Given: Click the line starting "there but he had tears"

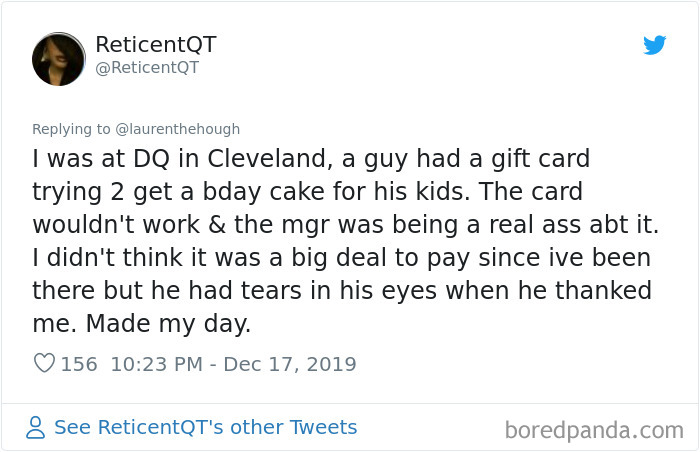Looking at the screenshot, I should pyautogui.click(x=341, y=290).
